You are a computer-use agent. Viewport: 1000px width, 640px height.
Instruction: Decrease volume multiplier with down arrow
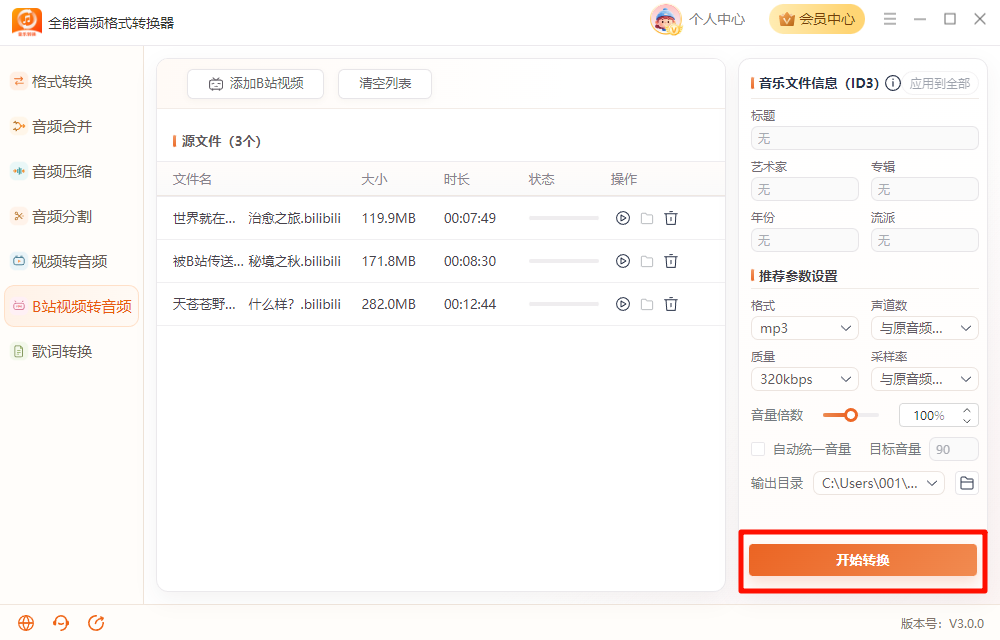967,420
